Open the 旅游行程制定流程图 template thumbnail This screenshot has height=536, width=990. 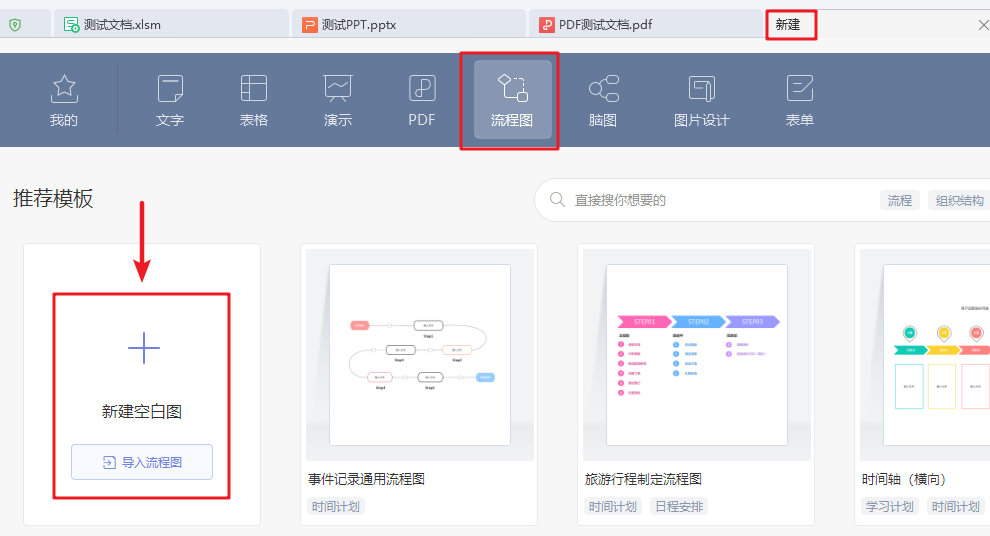click(697, 355)
